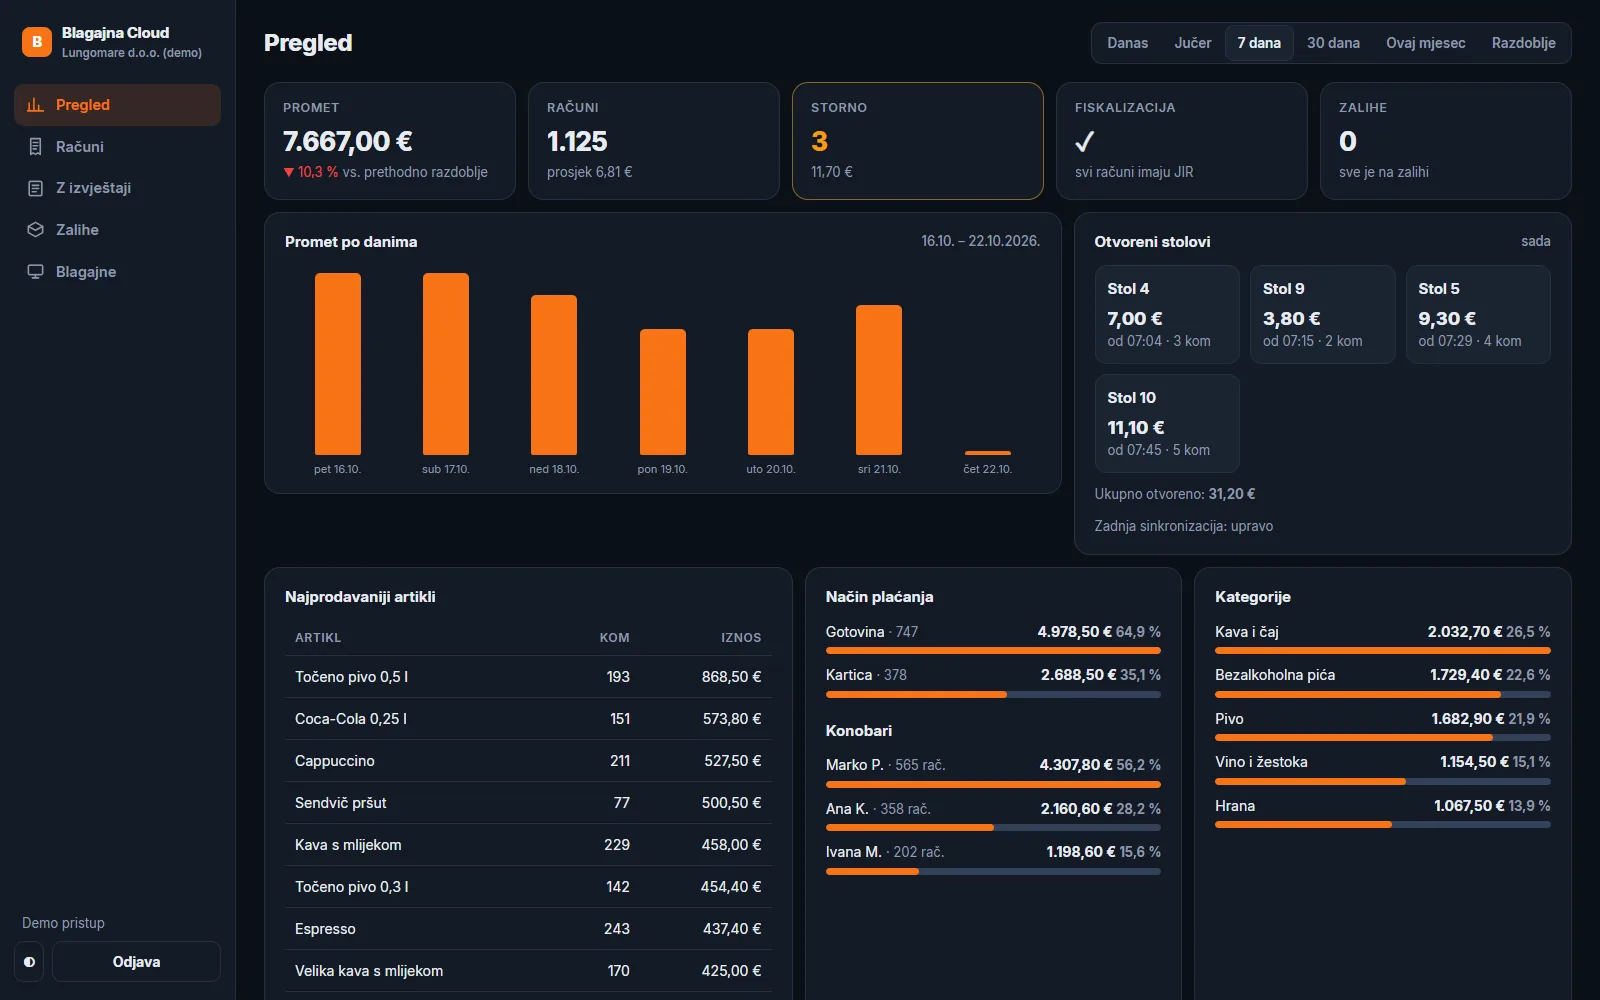
Task: Open the Stol 10 open table card
Action: pos(1166,423)
